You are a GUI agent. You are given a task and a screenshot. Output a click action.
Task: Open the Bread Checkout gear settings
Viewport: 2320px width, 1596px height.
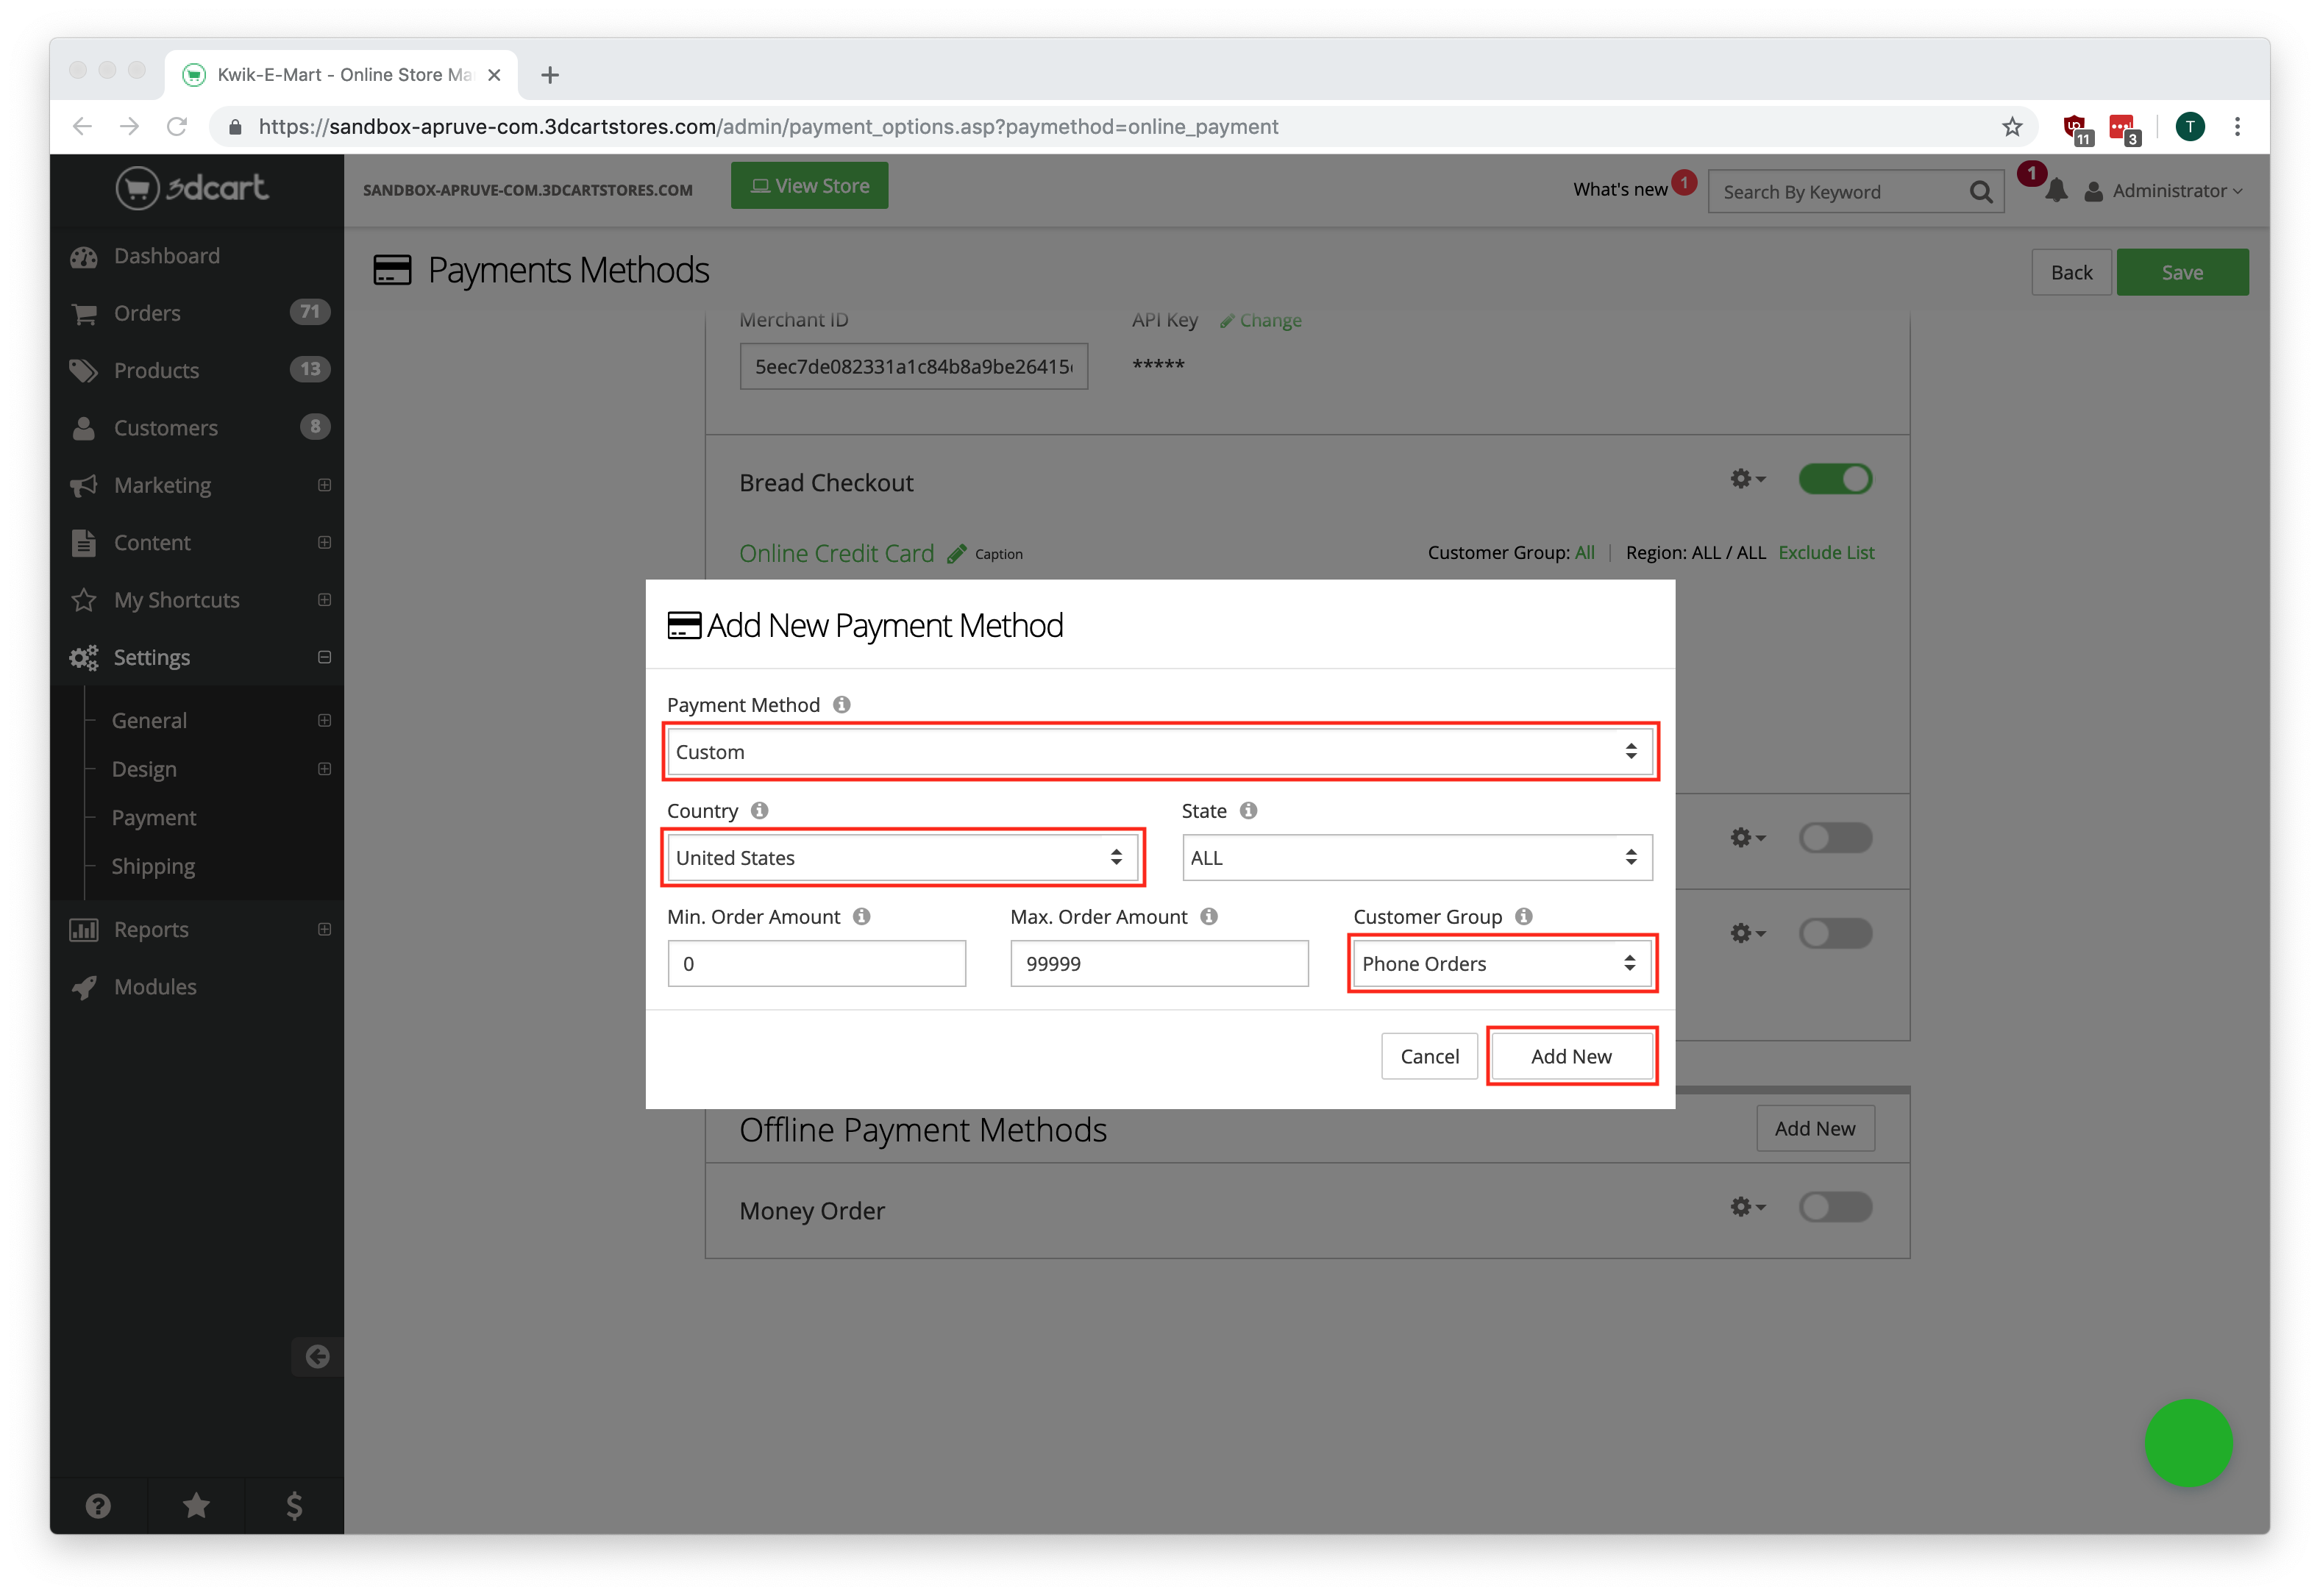point(1746,479)
